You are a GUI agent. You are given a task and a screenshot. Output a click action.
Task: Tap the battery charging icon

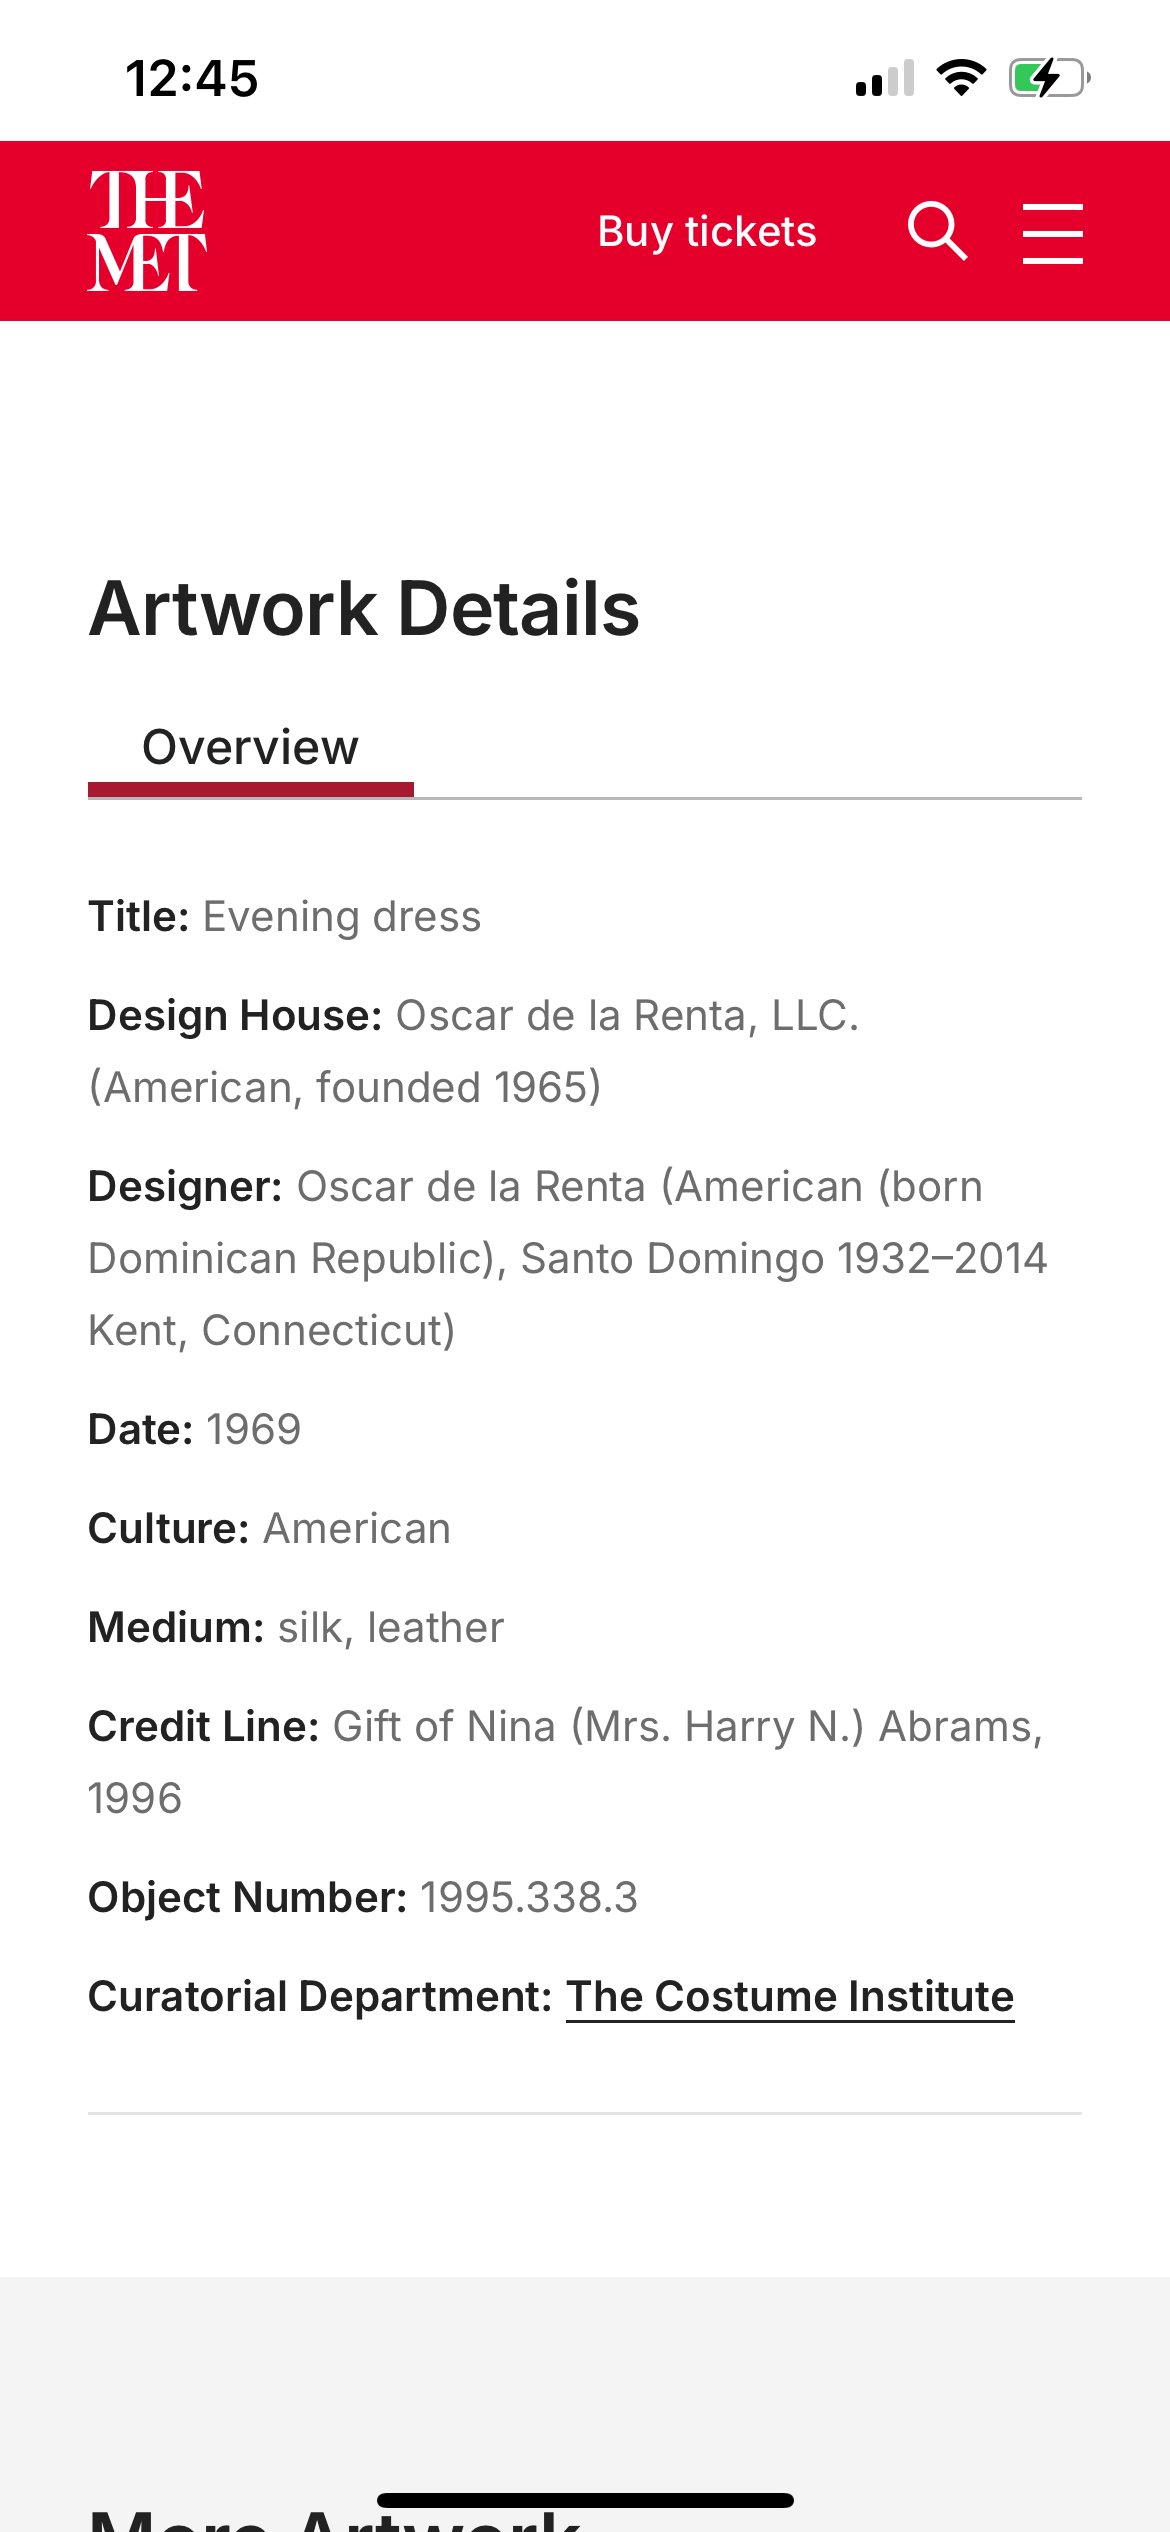point(1048,78)
